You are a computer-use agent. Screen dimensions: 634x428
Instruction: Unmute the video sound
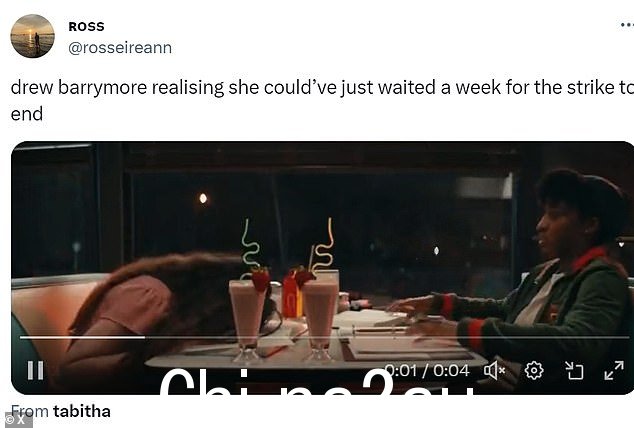pos(494,370)
